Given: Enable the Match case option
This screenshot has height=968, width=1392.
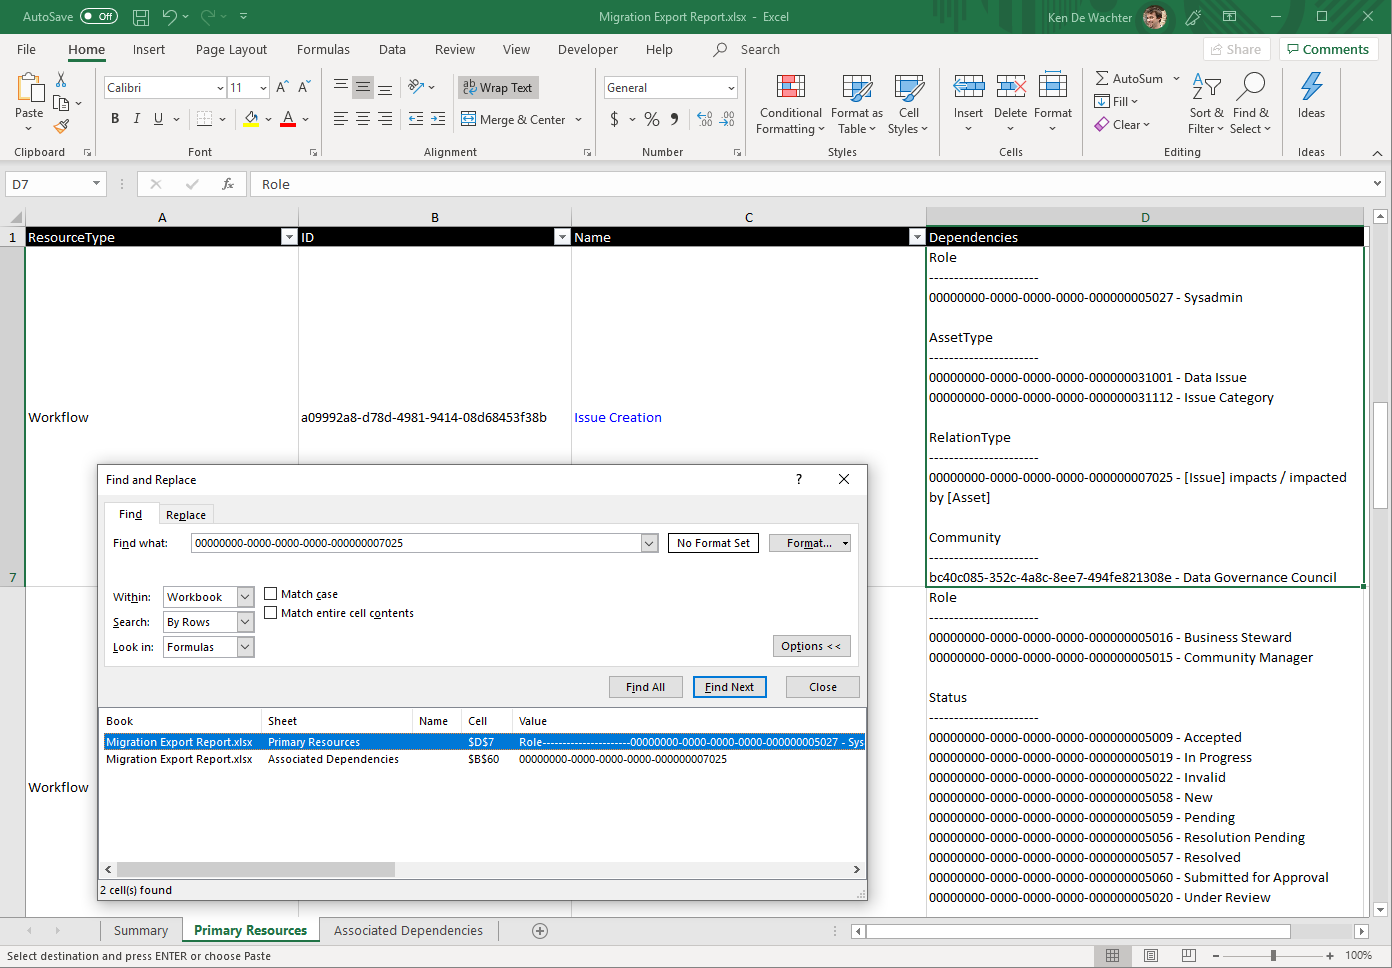Looking at the screenshot, I should tap(271, 593).
